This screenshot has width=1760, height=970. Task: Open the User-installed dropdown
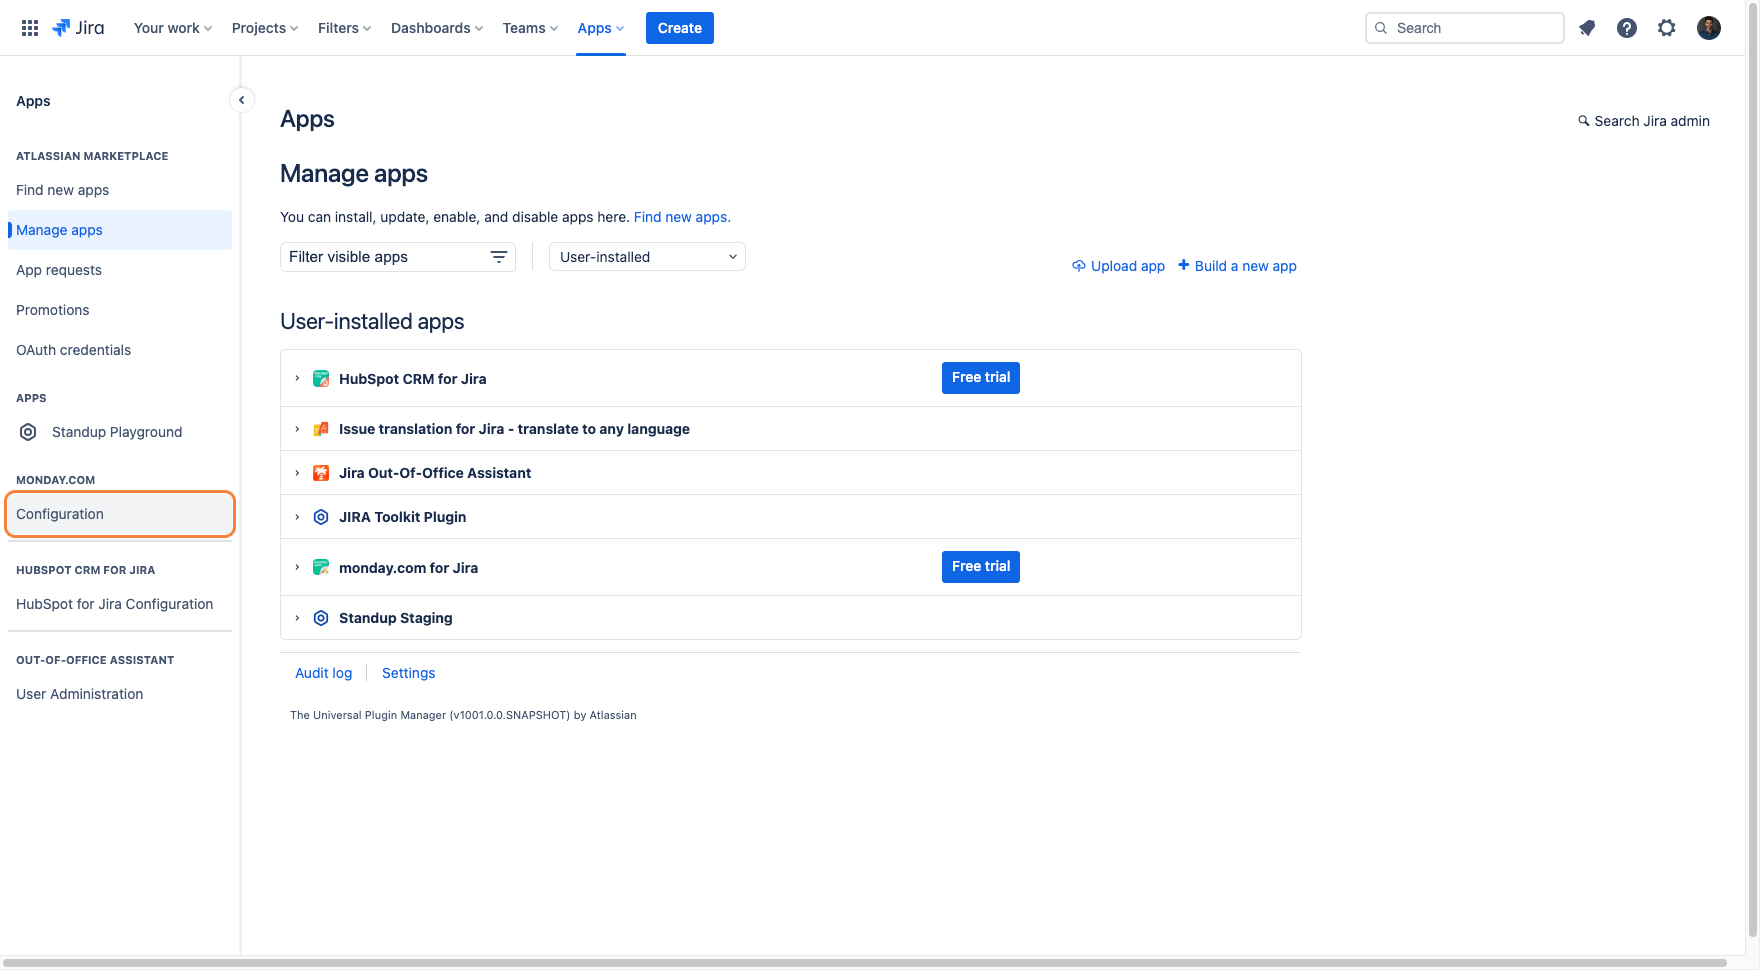point(647,257)
